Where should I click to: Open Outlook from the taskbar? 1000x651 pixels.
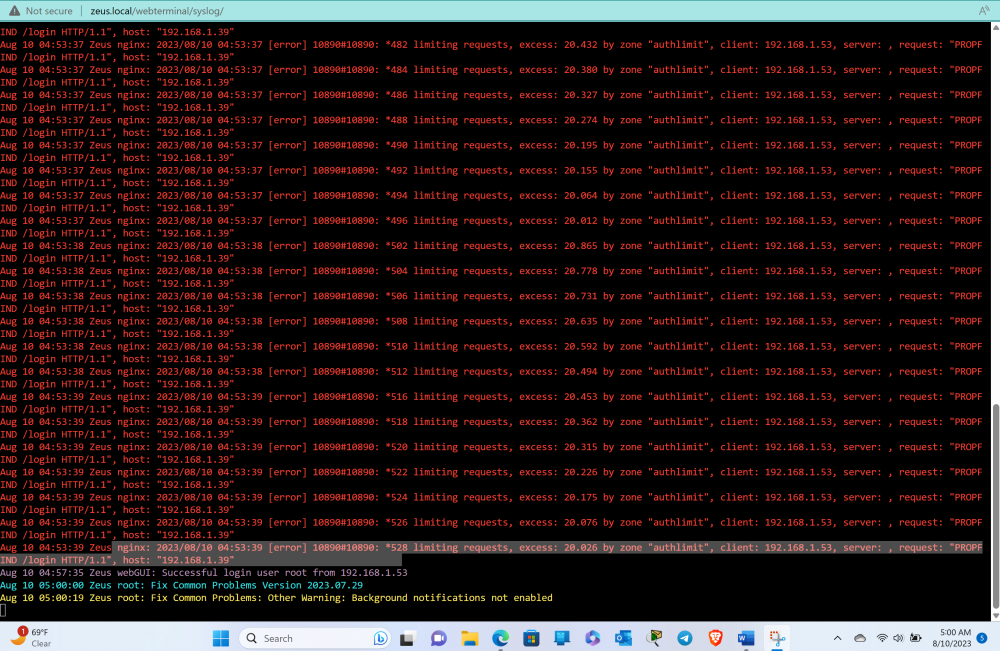(623, 638)
